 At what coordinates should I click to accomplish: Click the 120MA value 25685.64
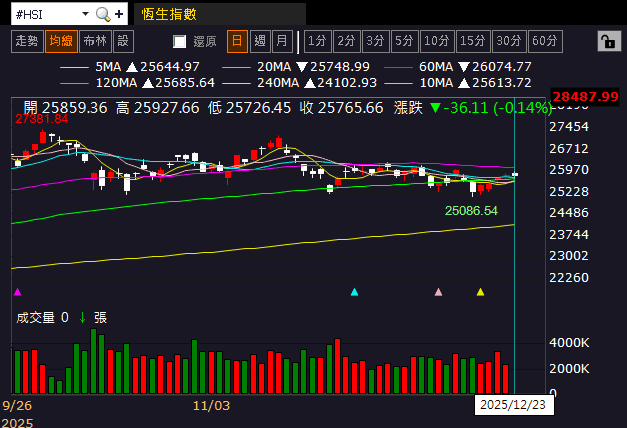click(185, 83)
